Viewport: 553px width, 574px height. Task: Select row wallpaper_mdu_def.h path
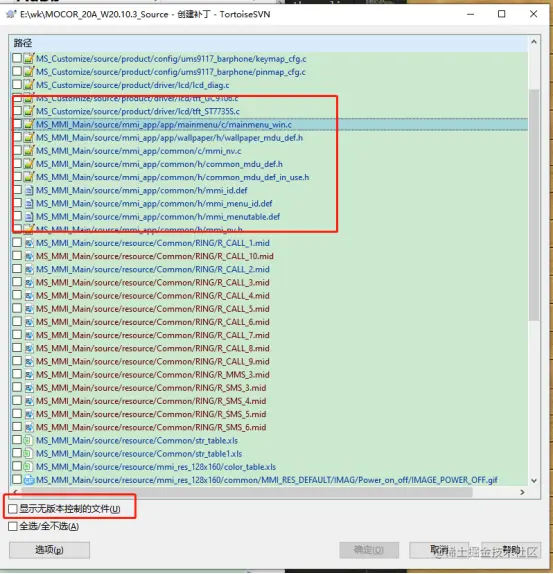click(x=169, y=138)
